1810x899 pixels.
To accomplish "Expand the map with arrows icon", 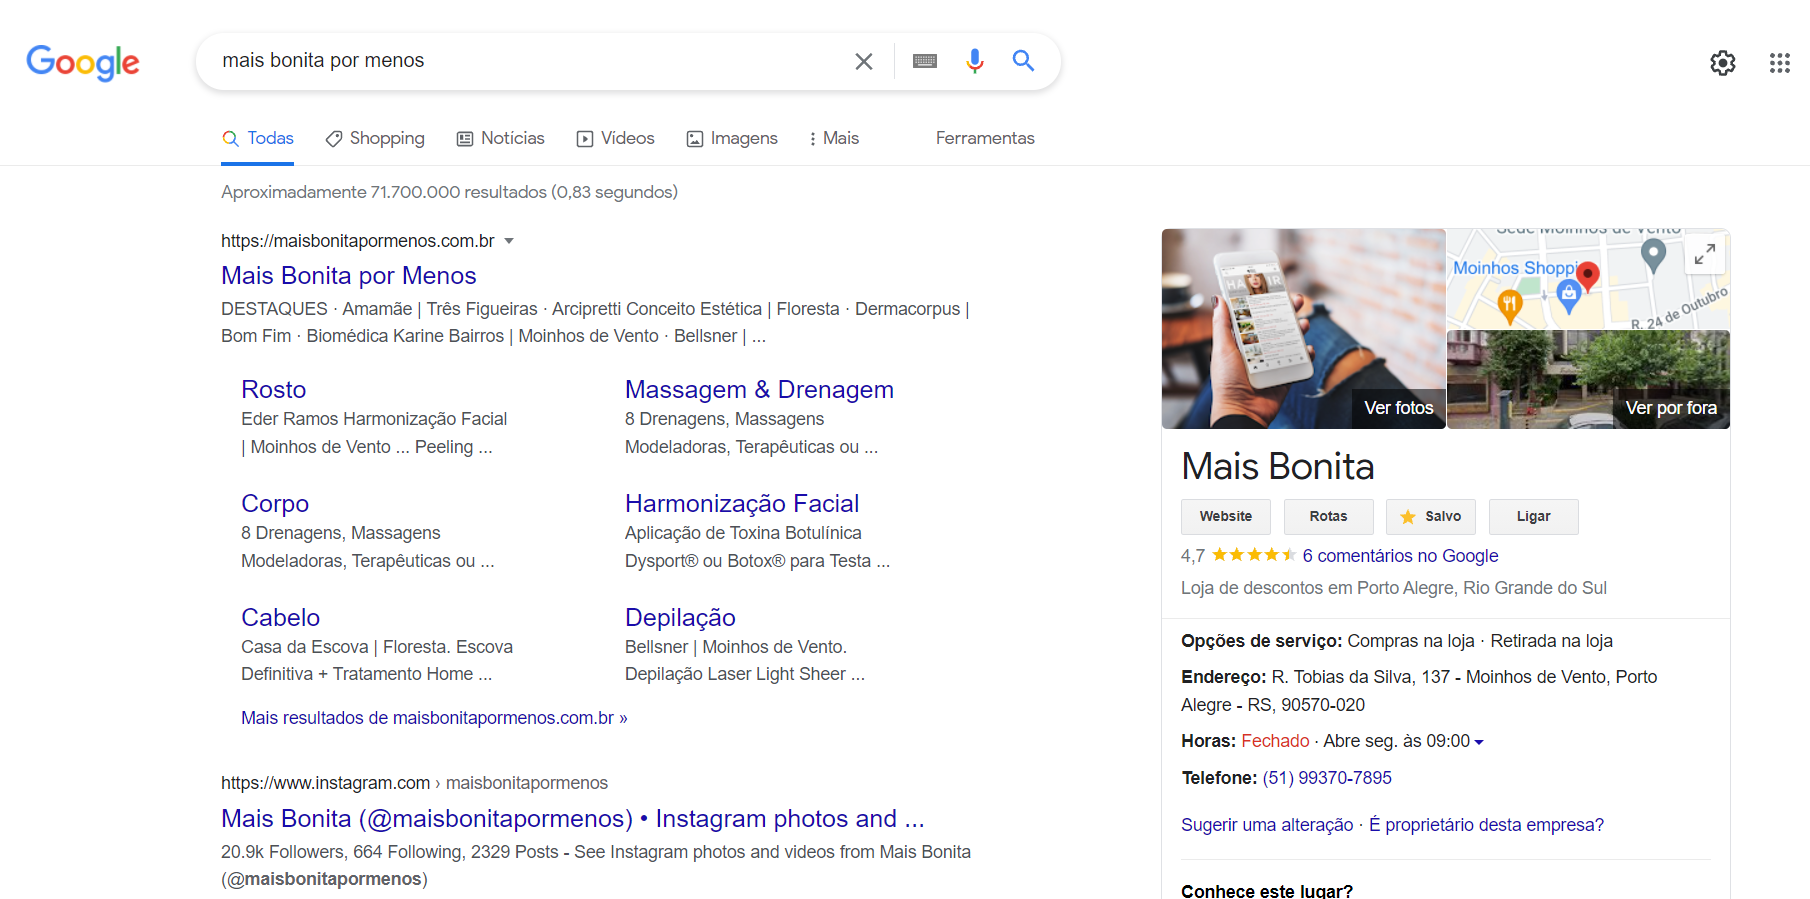I will point(1705,254).
